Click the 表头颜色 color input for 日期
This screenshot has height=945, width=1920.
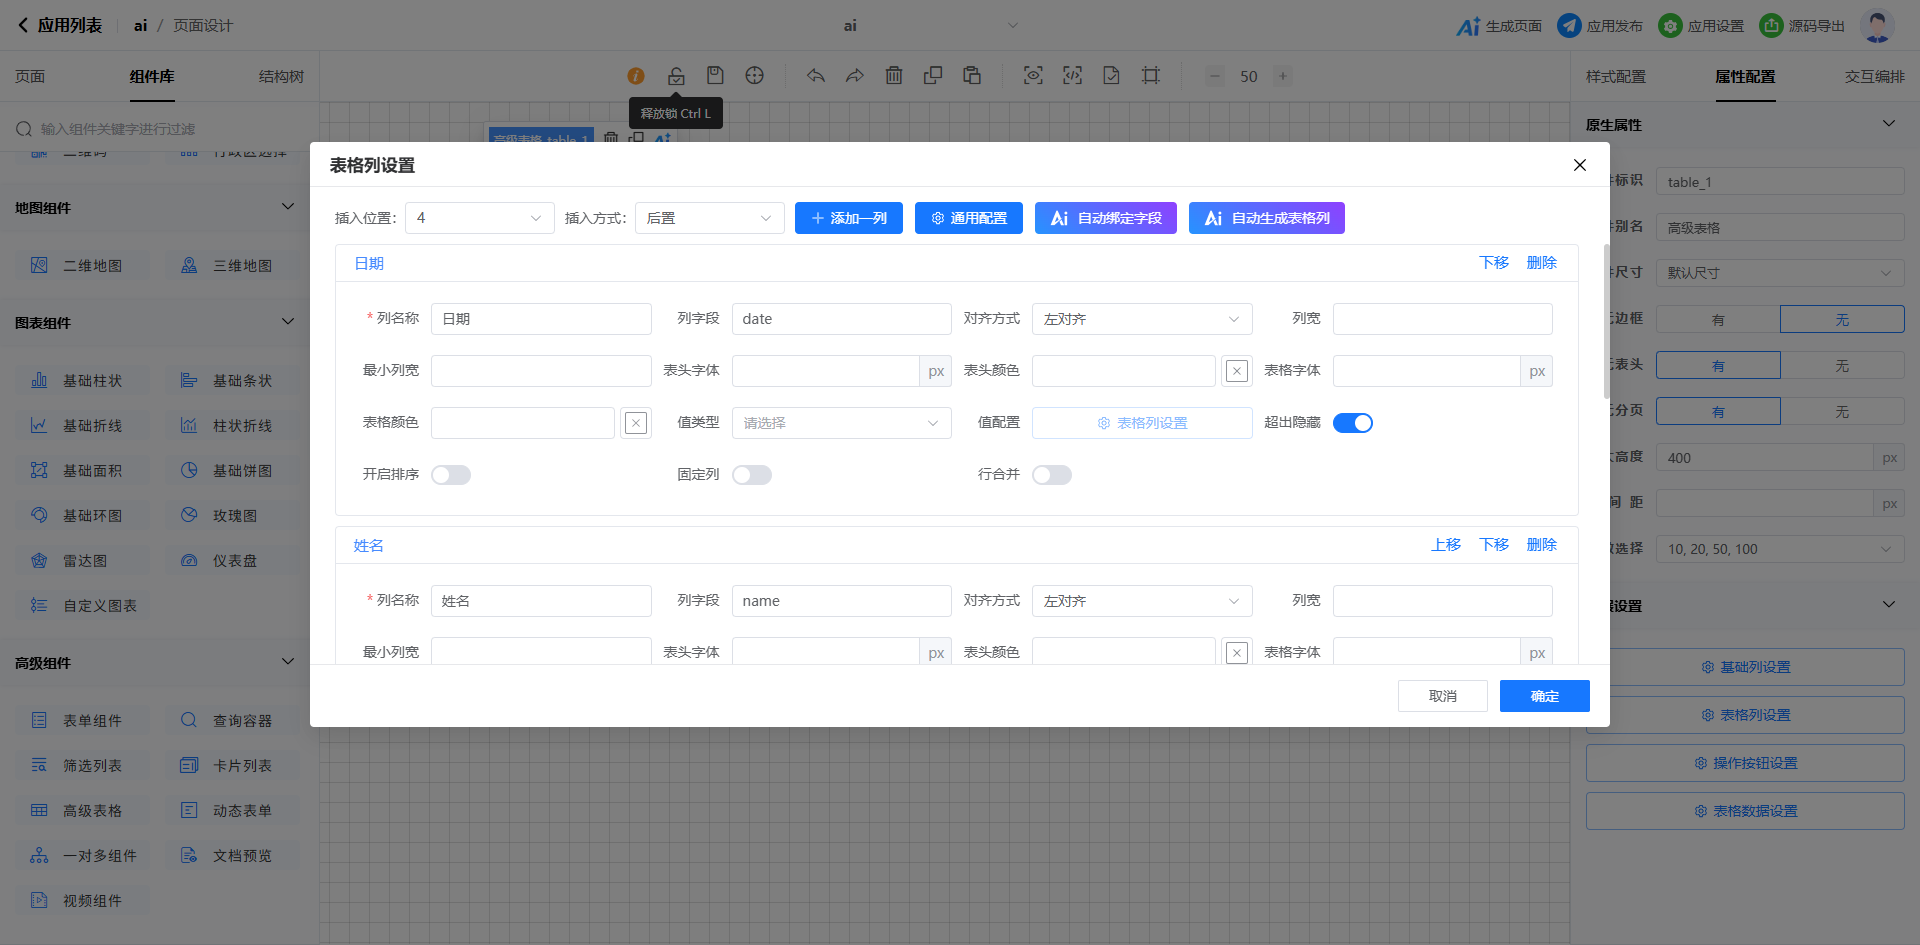pyautogui.click(x=1123, y=371)
